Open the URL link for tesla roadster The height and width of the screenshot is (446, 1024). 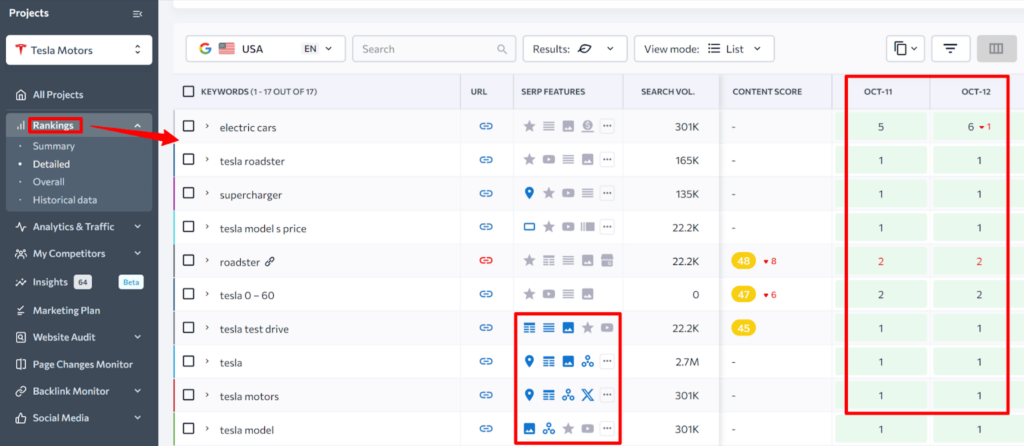pyautogui.click(x=486, y=160)
